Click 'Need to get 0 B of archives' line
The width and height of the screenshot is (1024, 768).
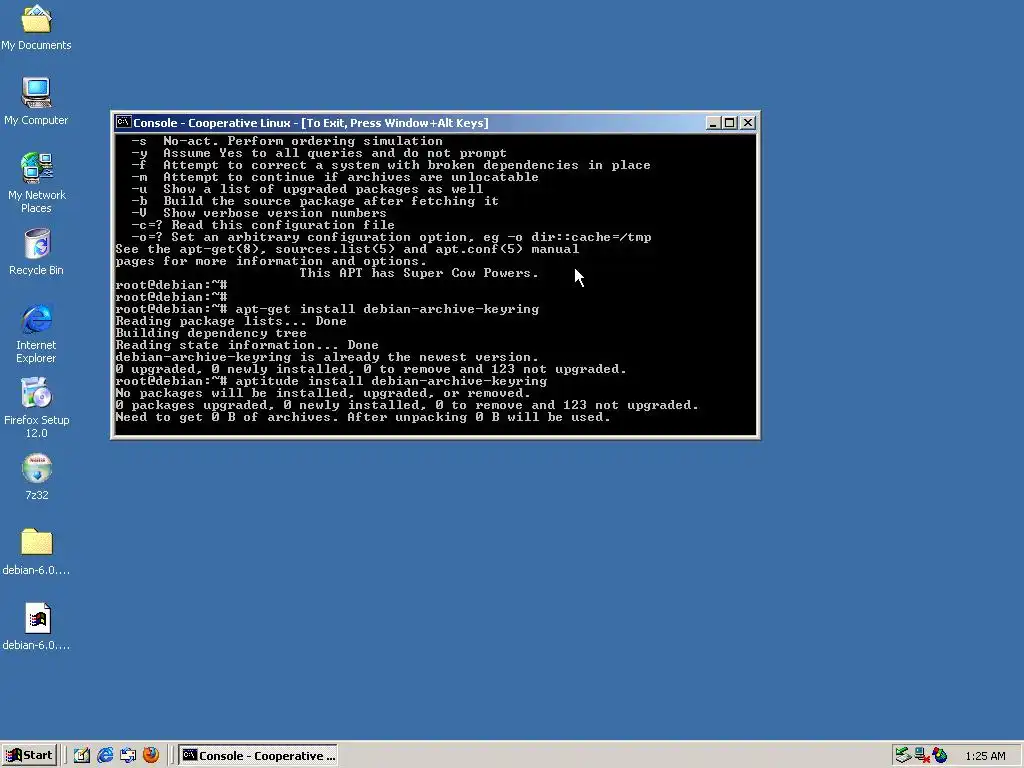(x=363, y=417)
